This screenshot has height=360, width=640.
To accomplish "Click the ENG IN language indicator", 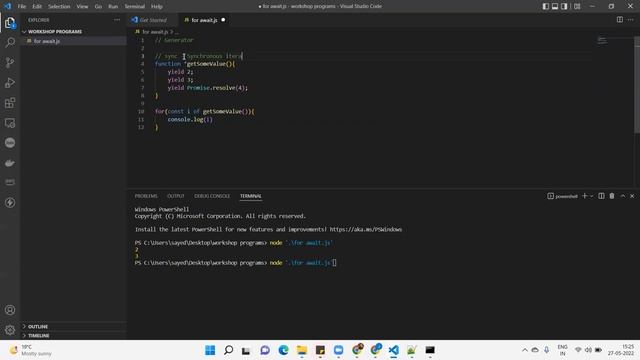I will pos(562,350).
